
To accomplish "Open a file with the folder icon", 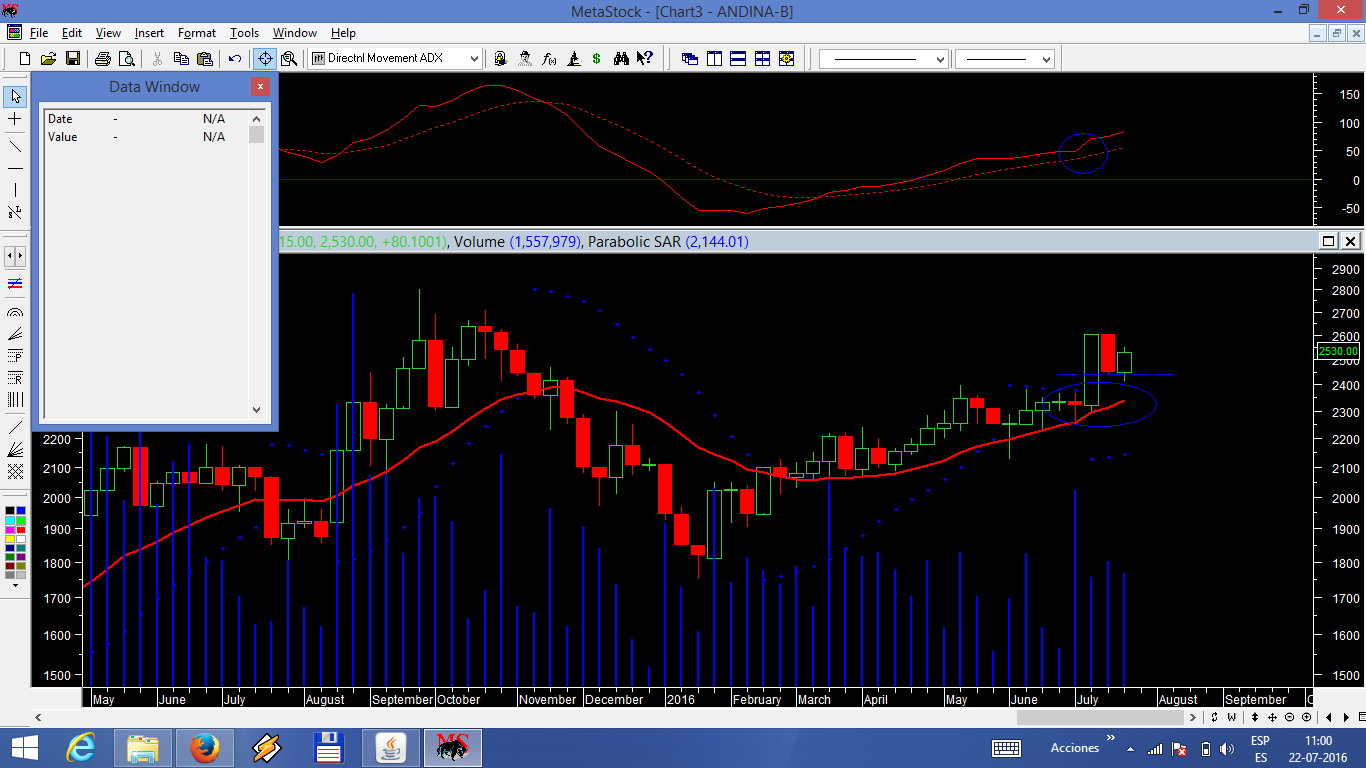I will 48,58.
